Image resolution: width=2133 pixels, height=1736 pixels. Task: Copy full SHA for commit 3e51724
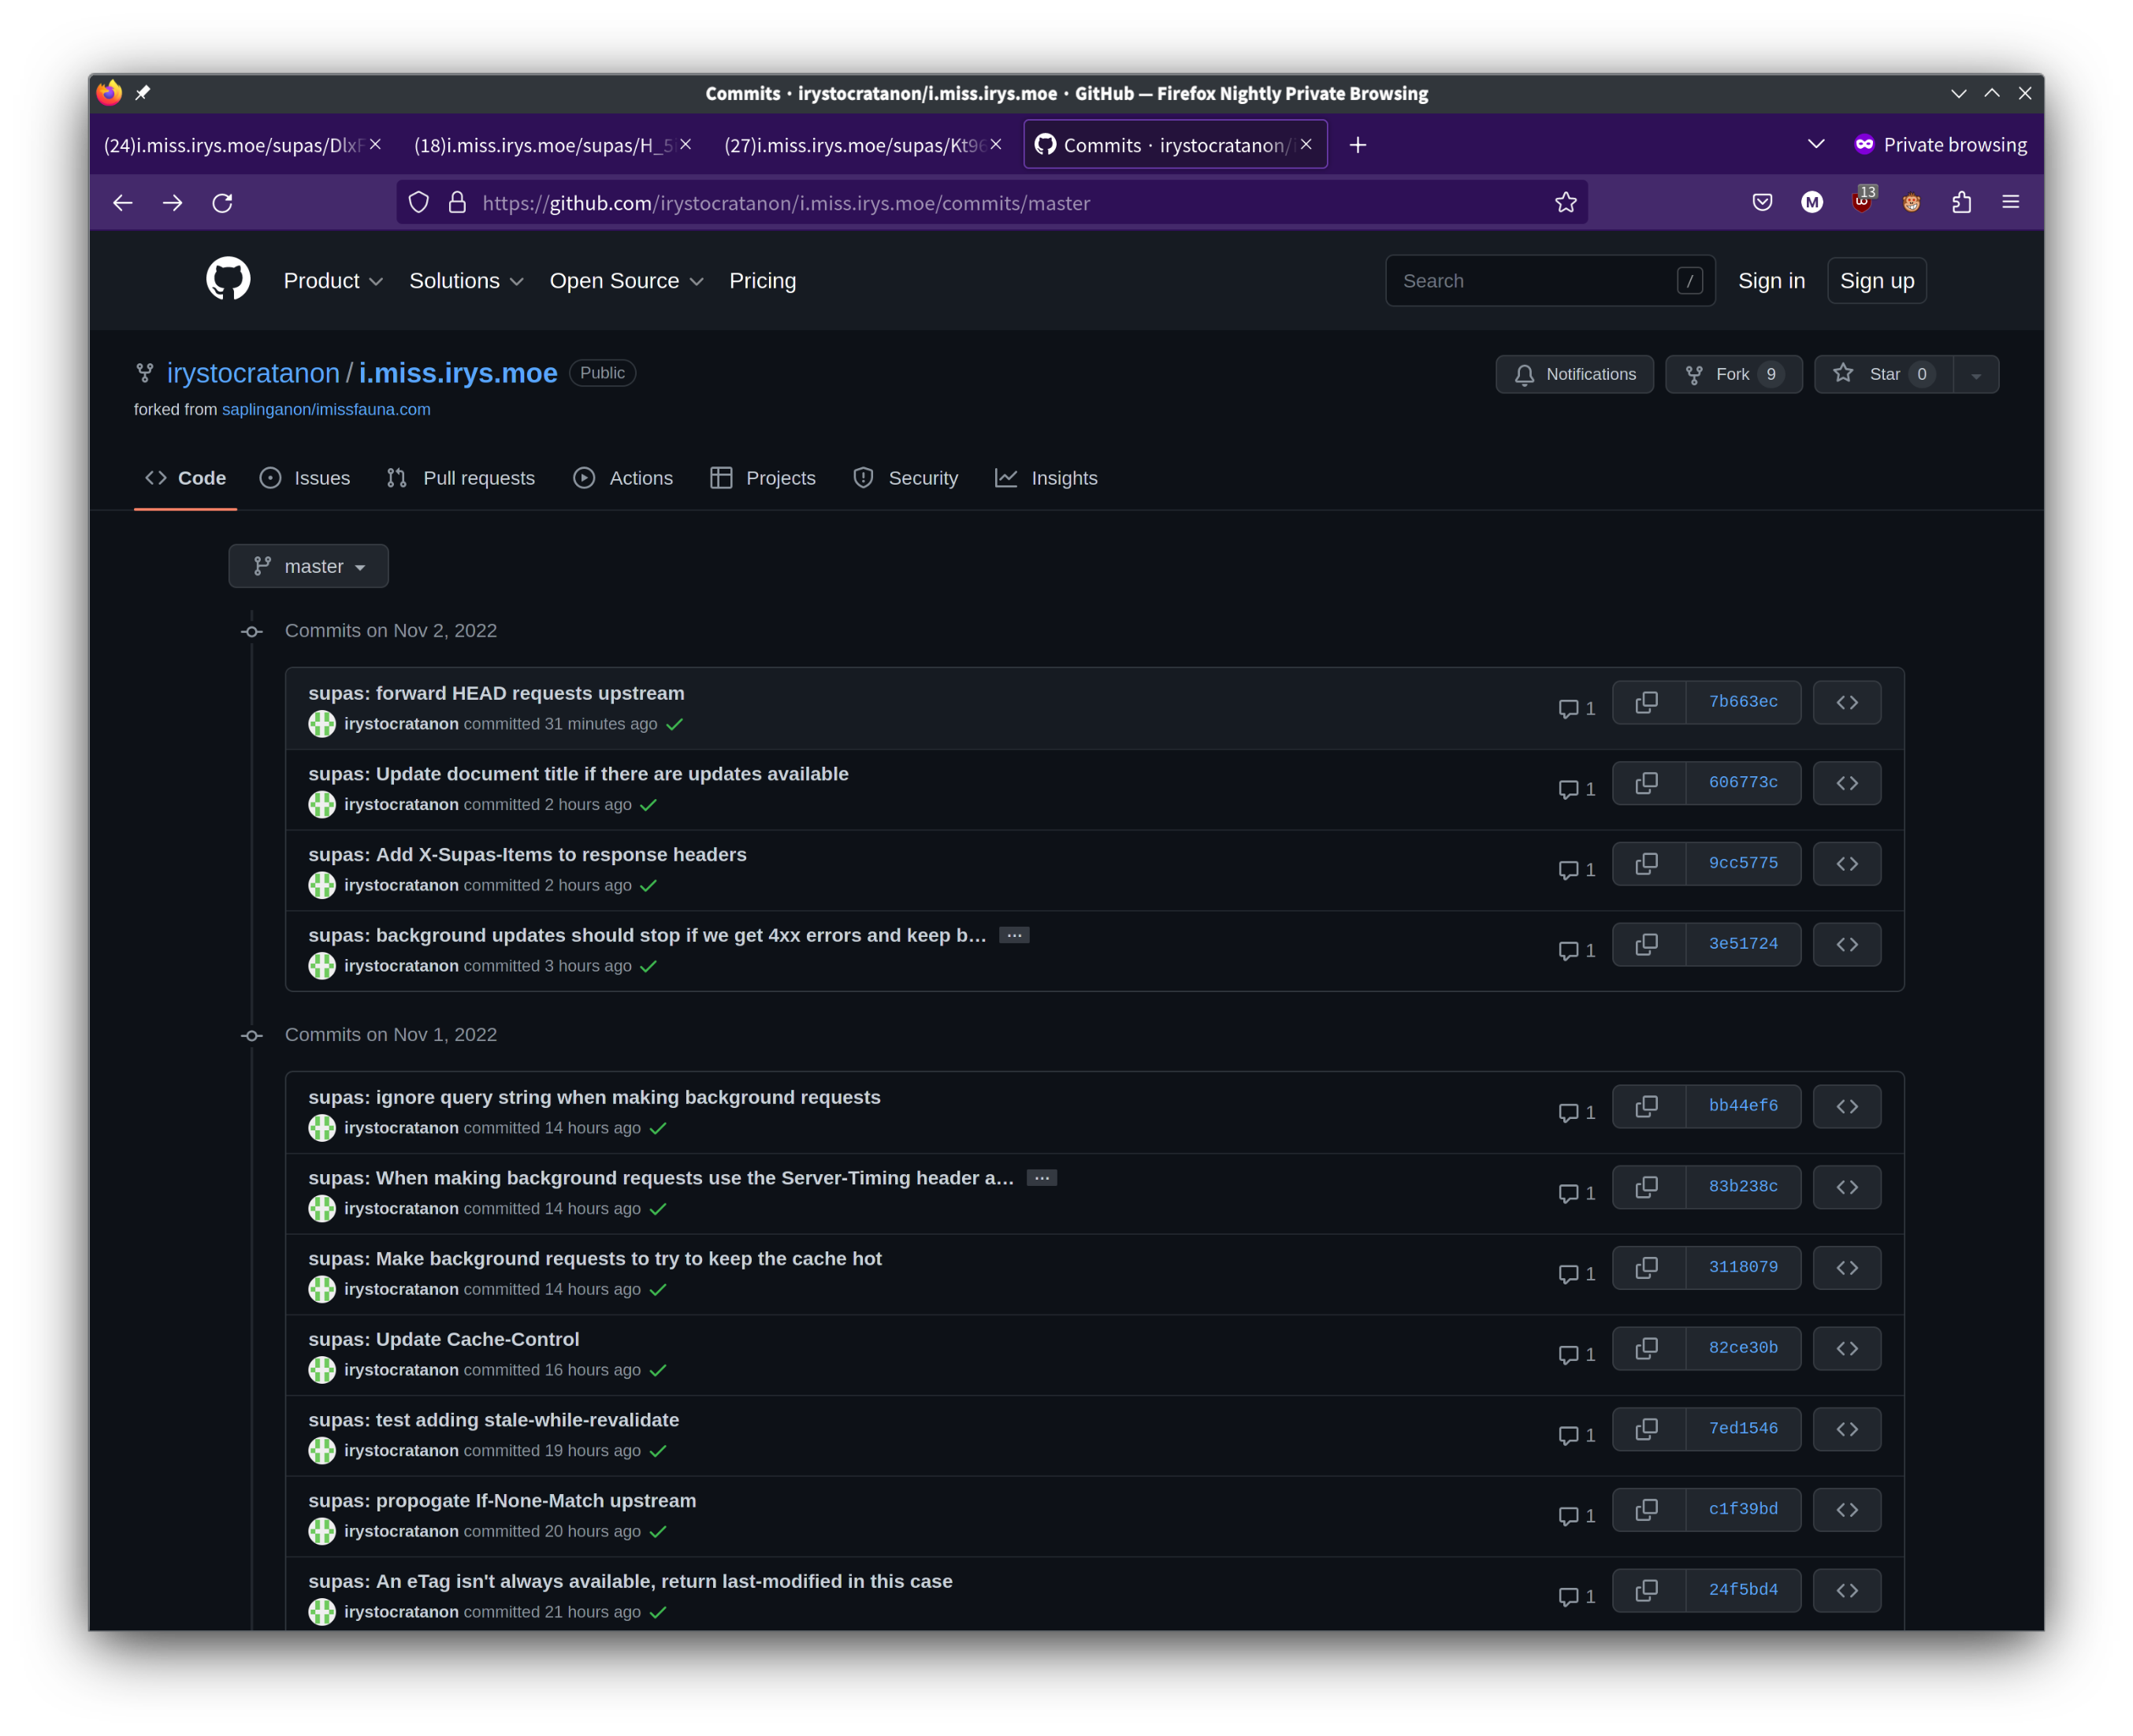(x=1648, y=944)
